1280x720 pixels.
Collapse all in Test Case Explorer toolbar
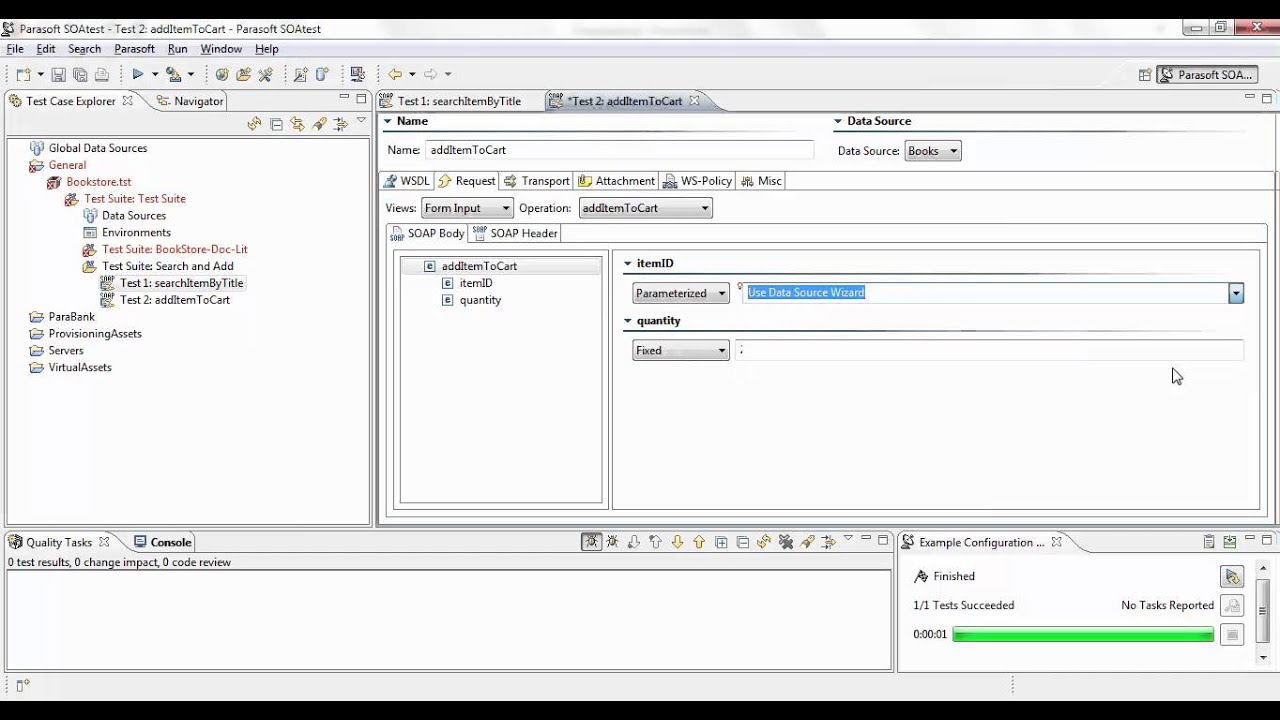276,124
